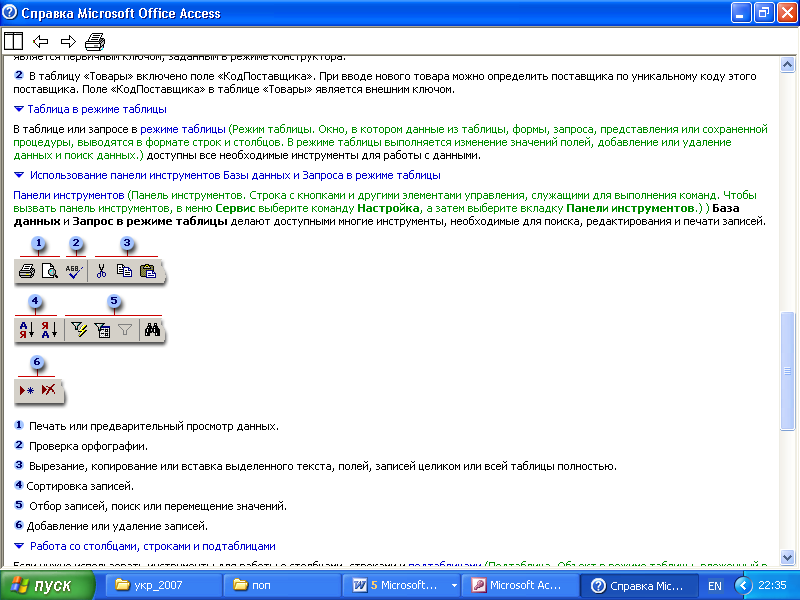Go back with the left arrow button
This screenshot has height=600, width=800.
click(x=40, y=41)
